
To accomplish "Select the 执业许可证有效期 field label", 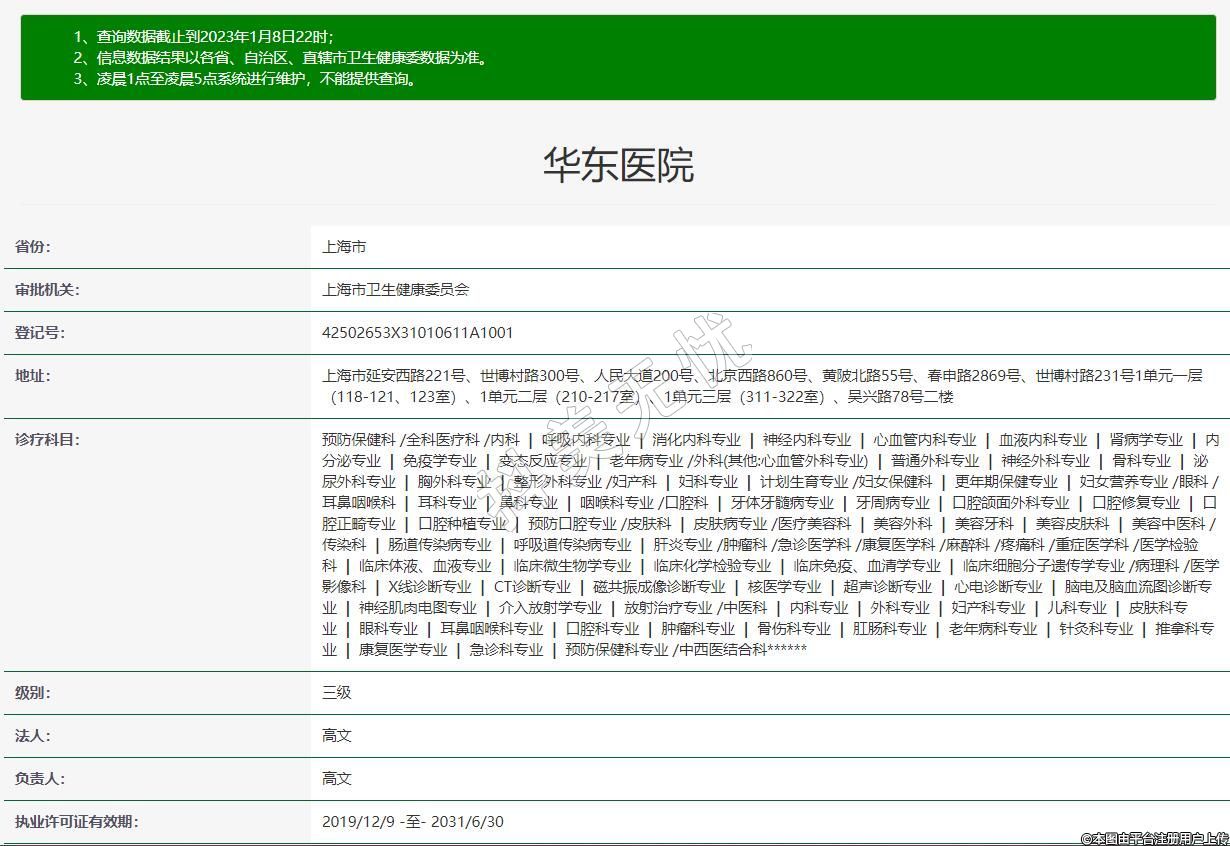I will click(76, 822).
